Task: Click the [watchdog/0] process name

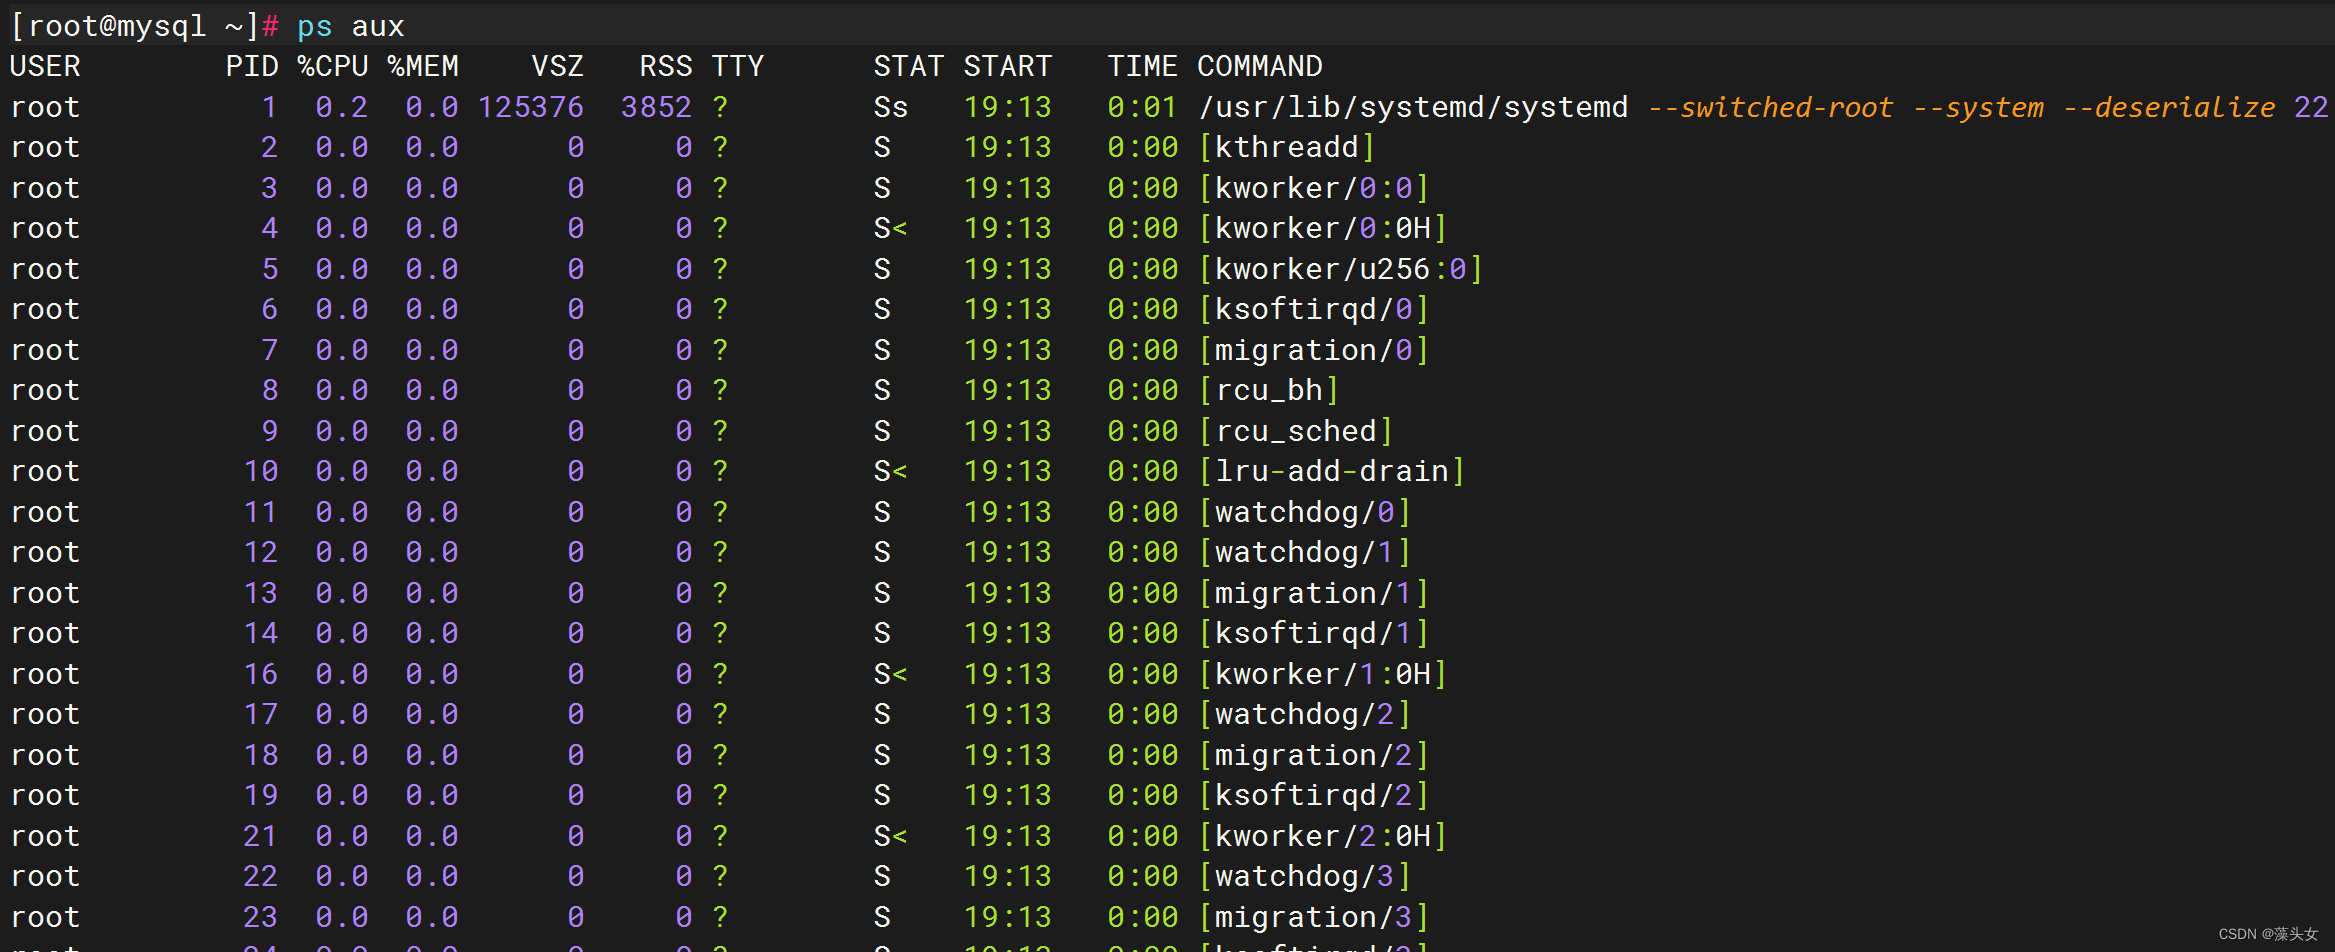Action: 1306,512
